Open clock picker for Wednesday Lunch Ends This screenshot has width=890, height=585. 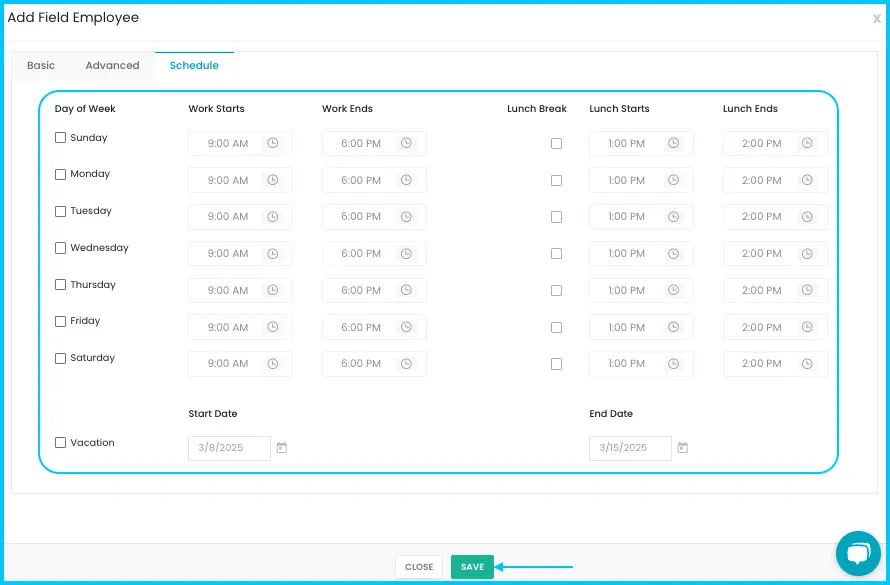(x=807, y=254)
